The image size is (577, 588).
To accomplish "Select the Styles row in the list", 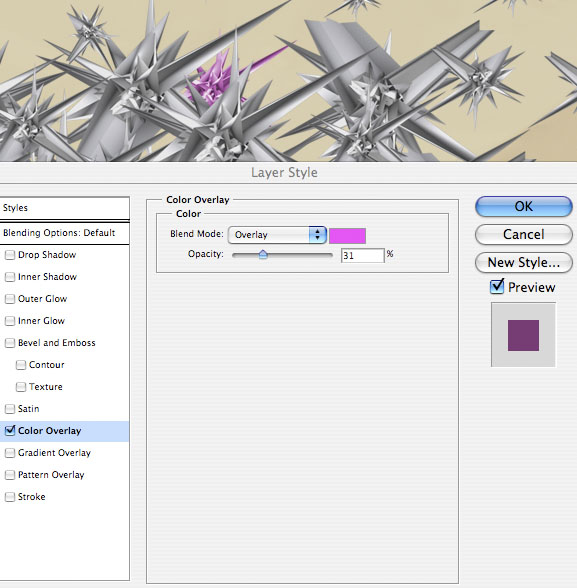I will pyautogui.click(x=64, y=208).
